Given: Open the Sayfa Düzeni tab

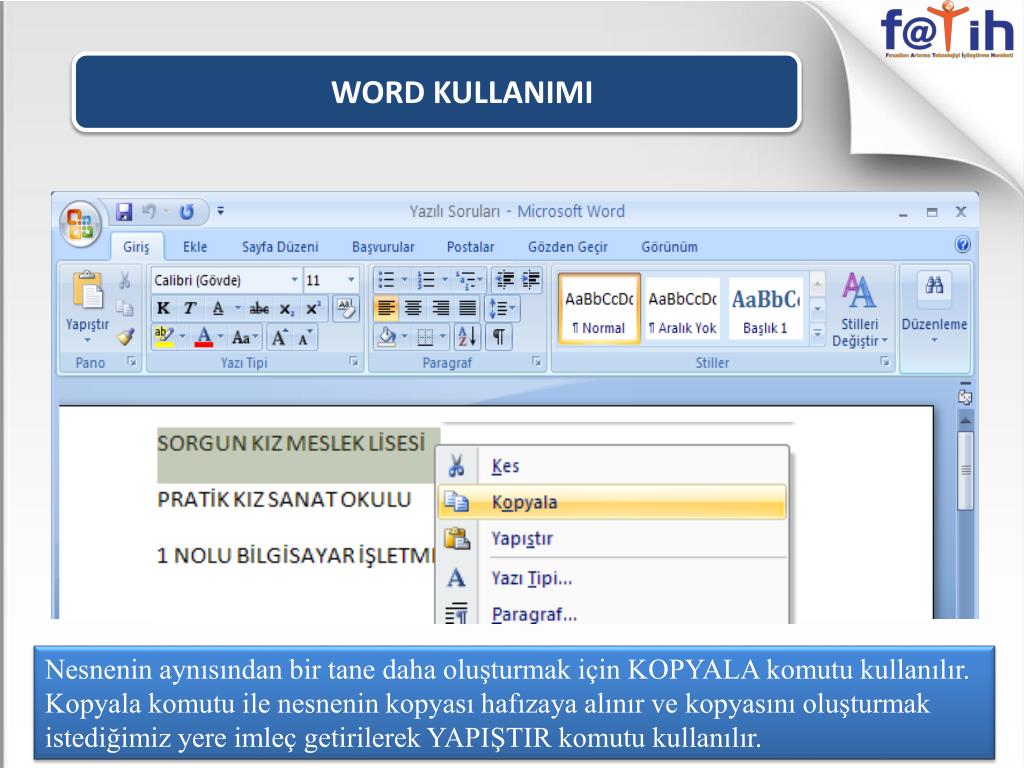Looking at the screenshot, I should (280, 247).
